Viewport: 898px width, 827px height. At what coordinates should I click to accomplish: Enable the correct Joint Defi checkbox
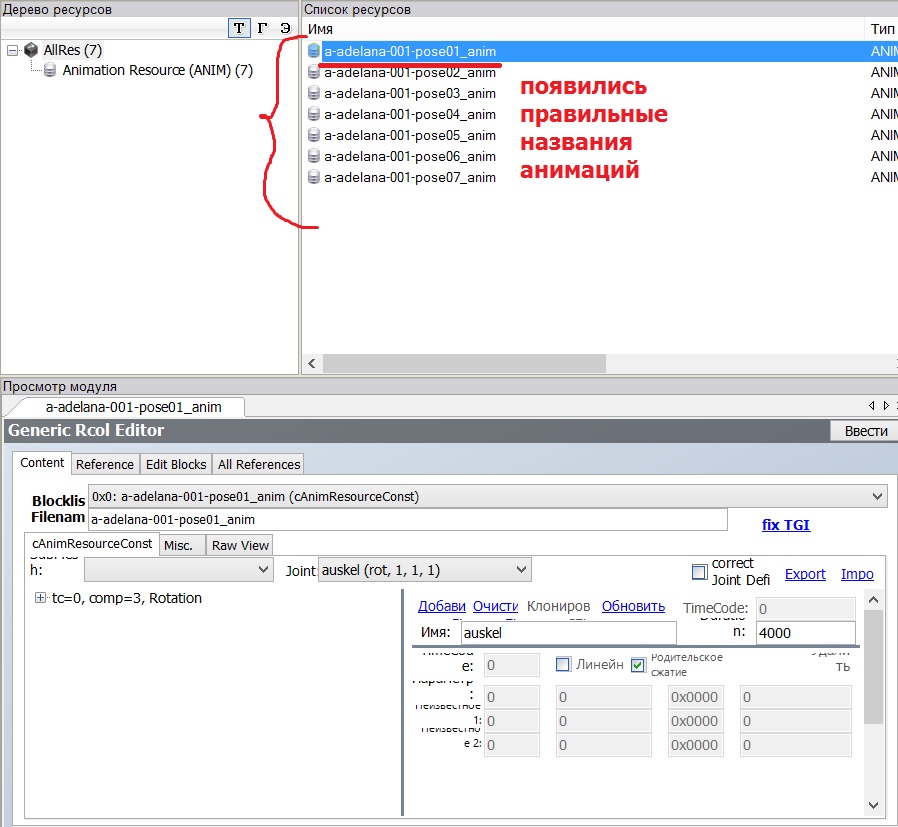pyautogui.click(x=699, y=572)
